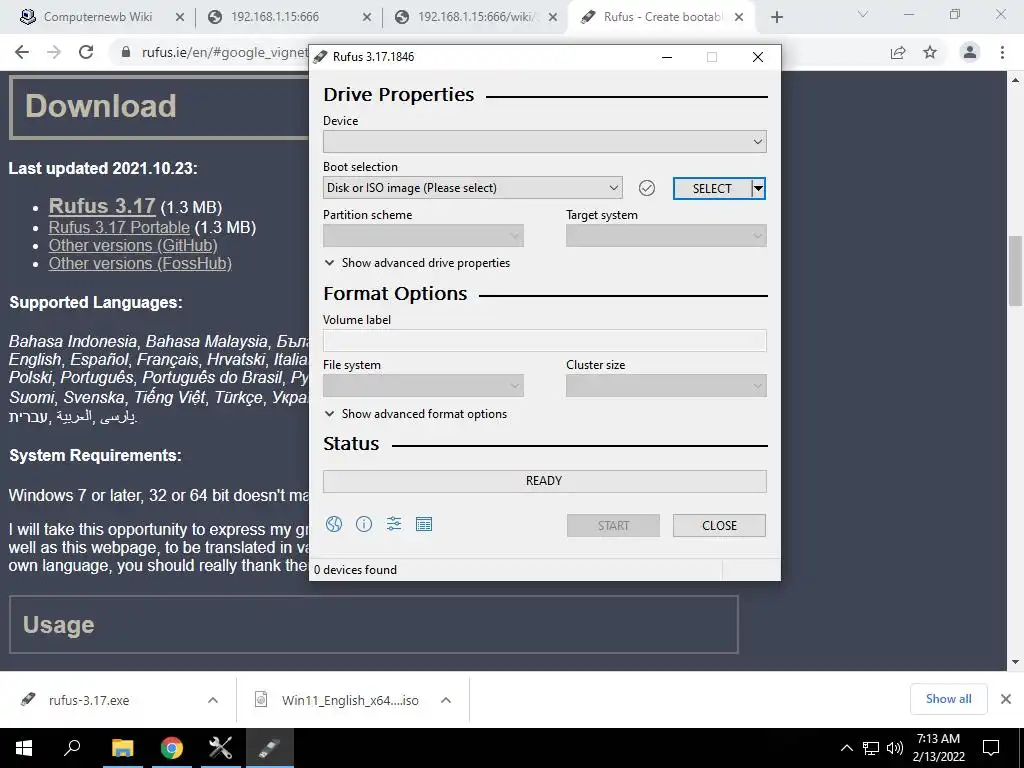This screenshot has width=1024, height=768.
Task: Open the Device dropdown
Action: pos(545,142)
